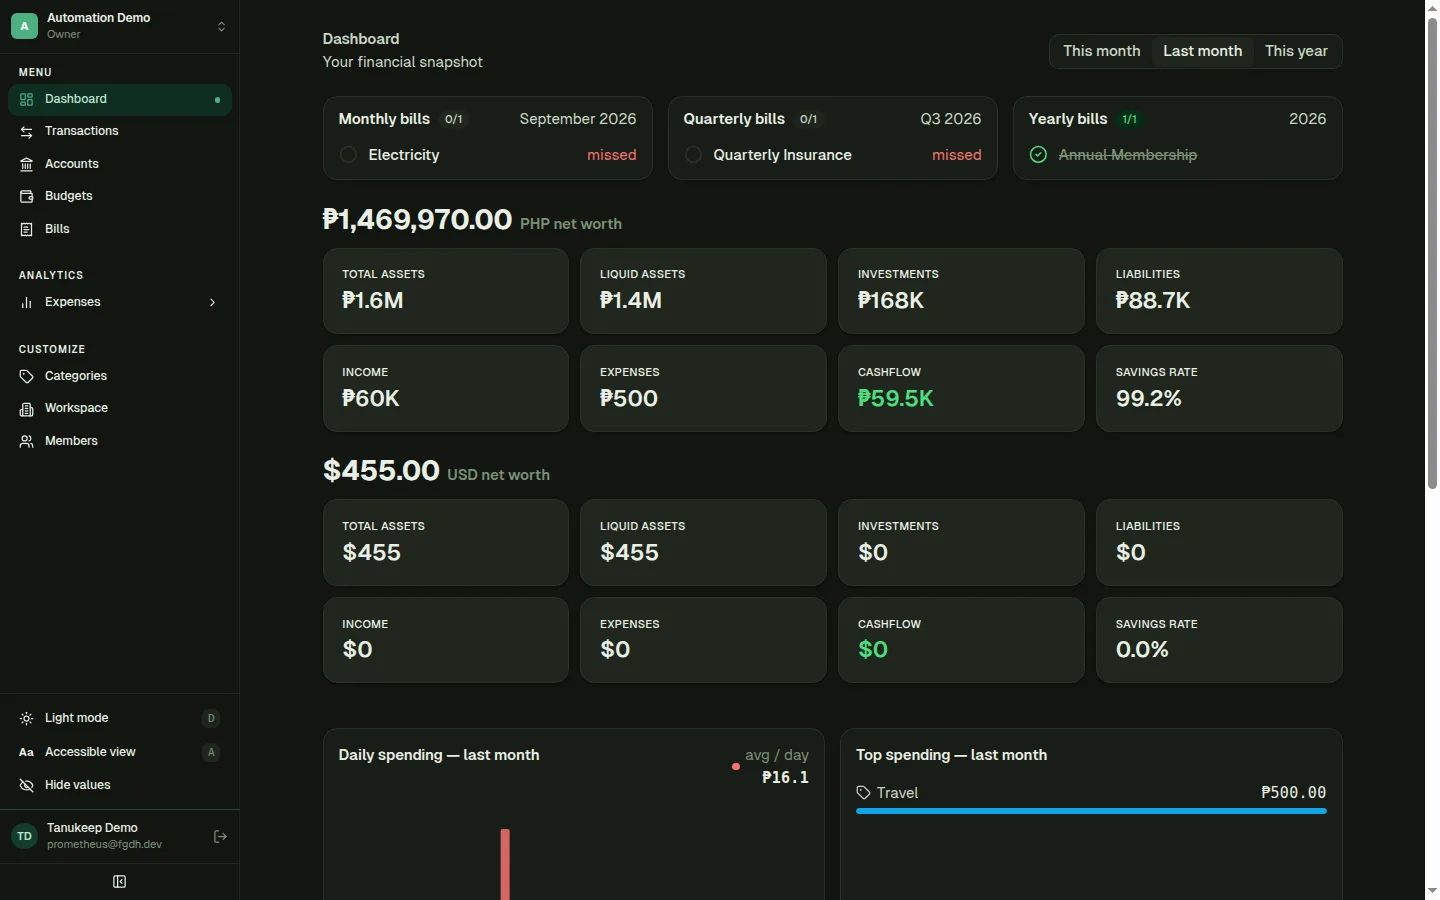Select the Last month tab
This screenshot has width=1440, height=900.
[1202, 51]
